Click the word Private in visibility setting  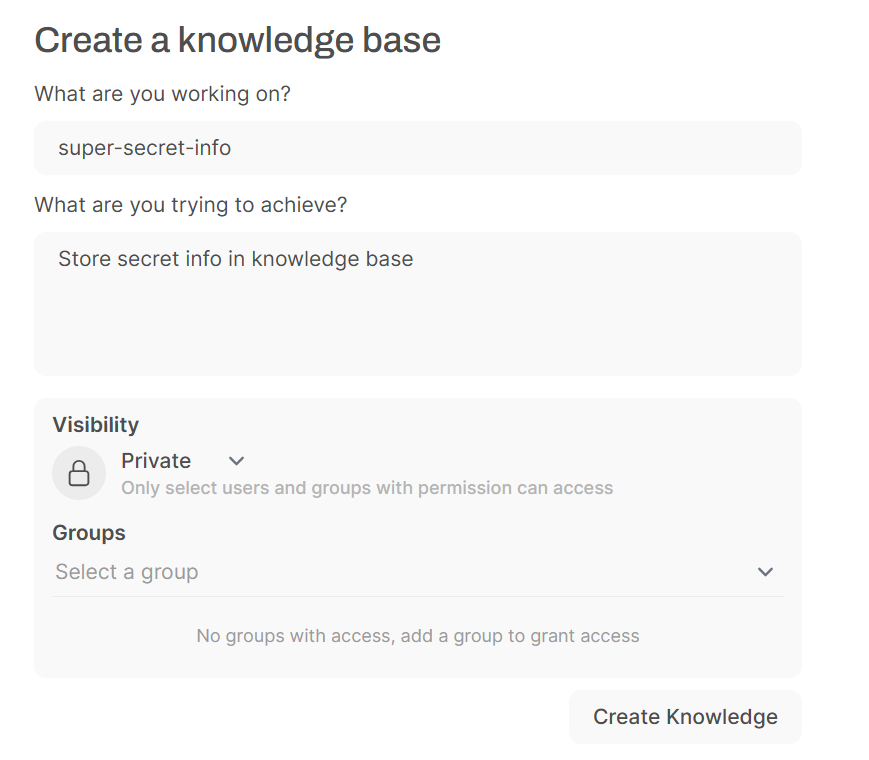point(156,461)
